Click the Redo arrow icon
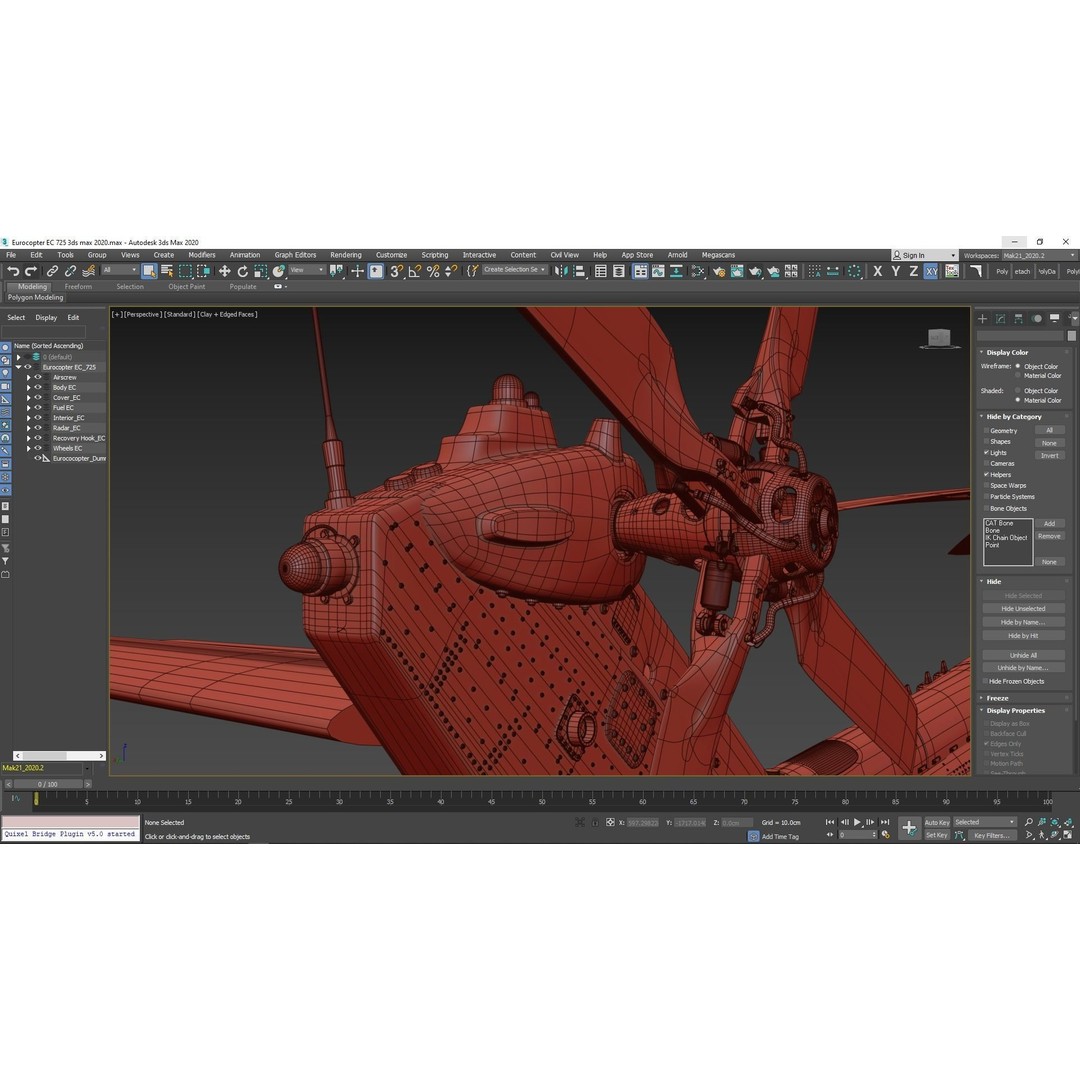The height and width of the screenshot is (1080, 1080). [x=30, y=271]
